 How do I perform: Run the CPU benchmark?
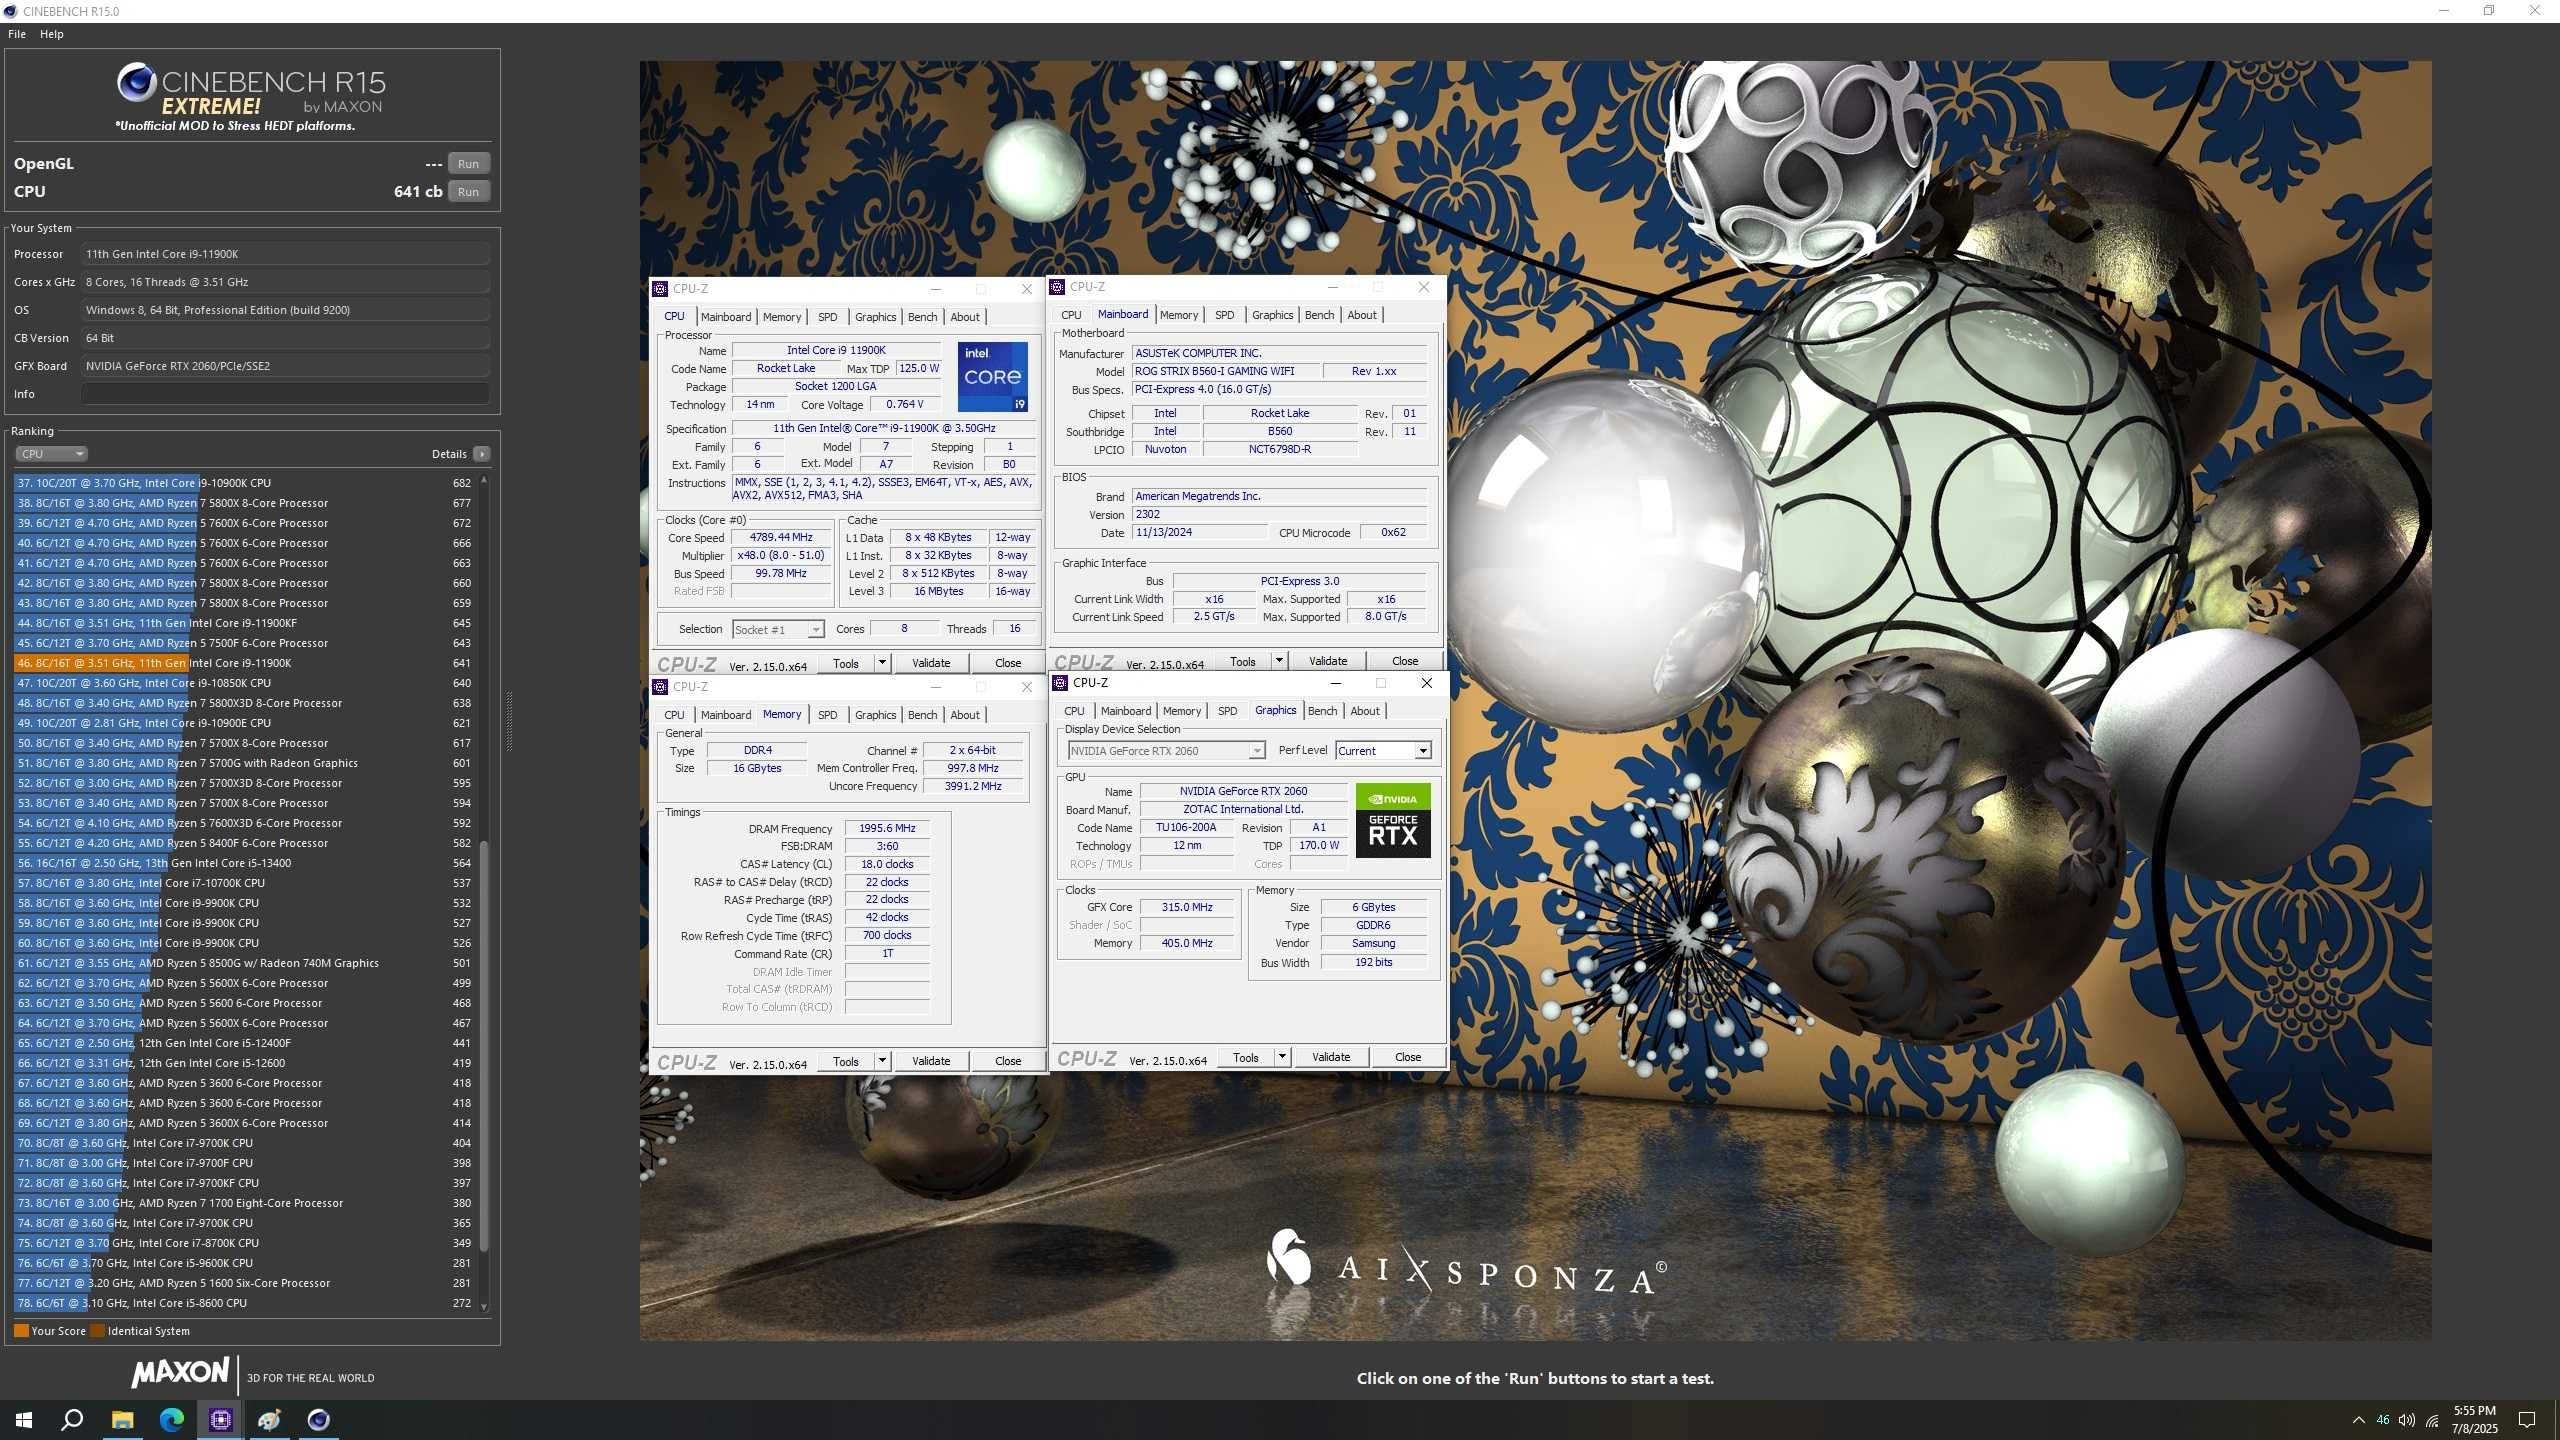(468, 192)
